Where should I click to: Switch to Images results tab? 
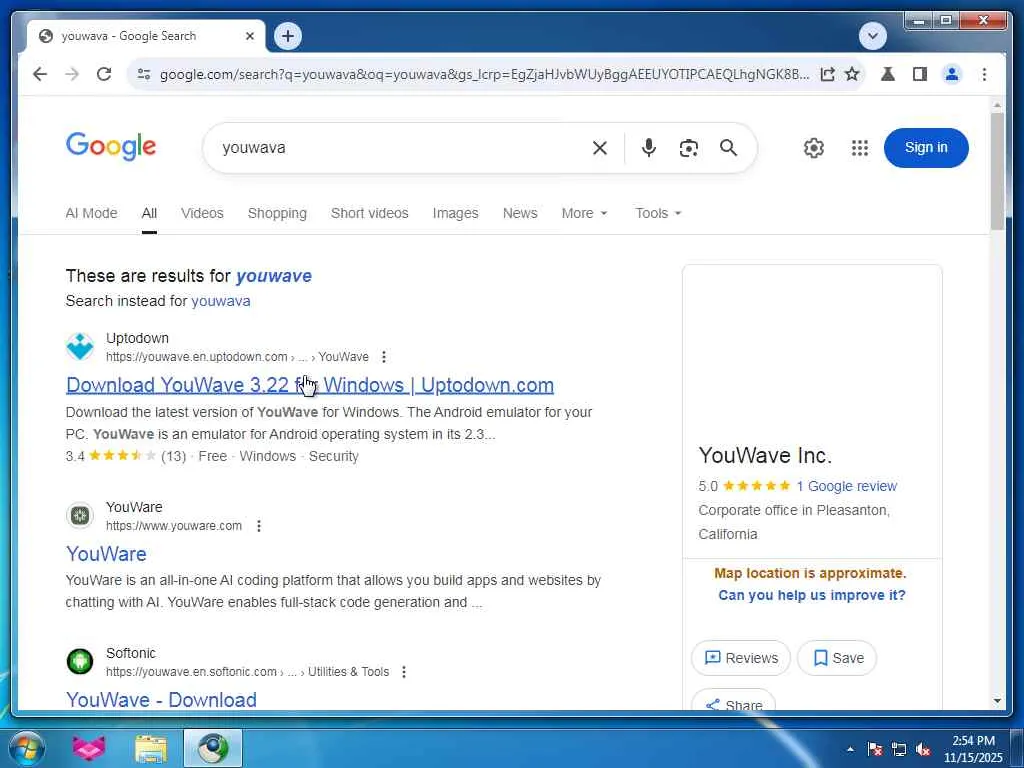[455, 214]
